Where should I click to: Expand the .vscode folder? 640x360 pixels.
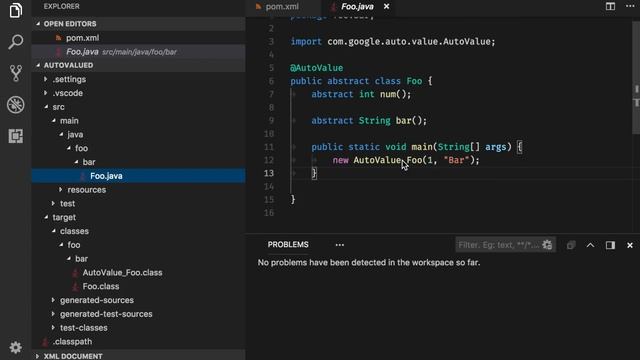(139, 93)
